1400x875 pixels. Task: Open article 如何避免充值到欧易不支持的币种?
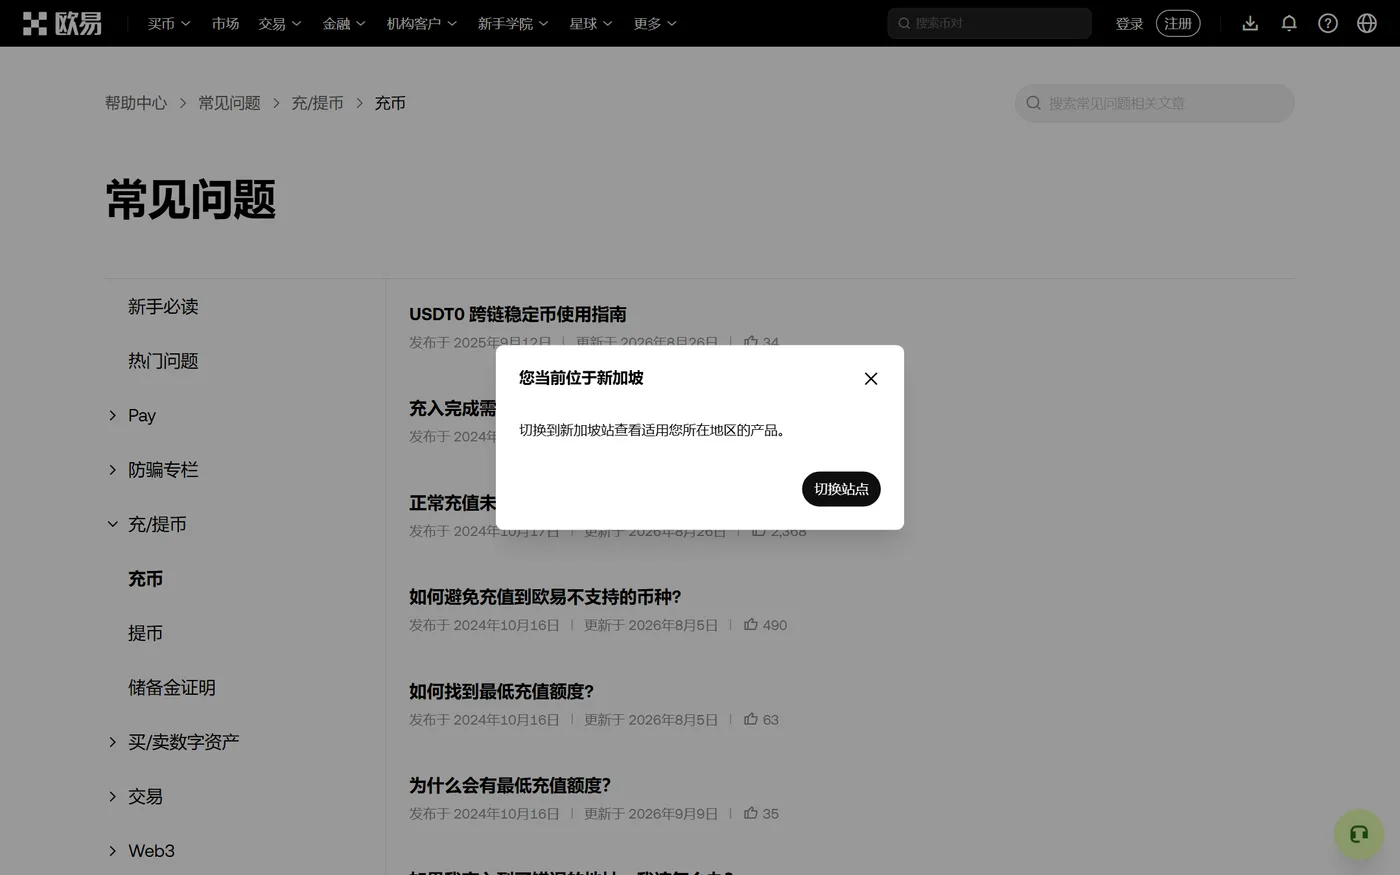(x=545, y=597)
